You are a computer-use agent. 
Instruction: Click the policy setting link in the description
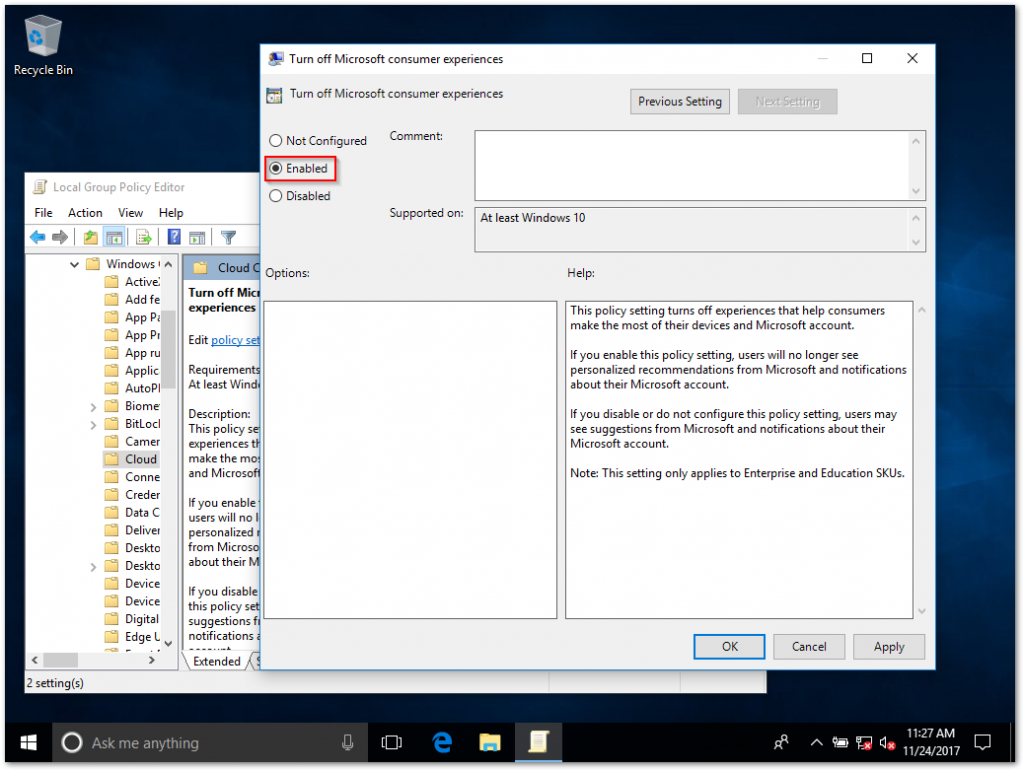(x=234, y=340)
